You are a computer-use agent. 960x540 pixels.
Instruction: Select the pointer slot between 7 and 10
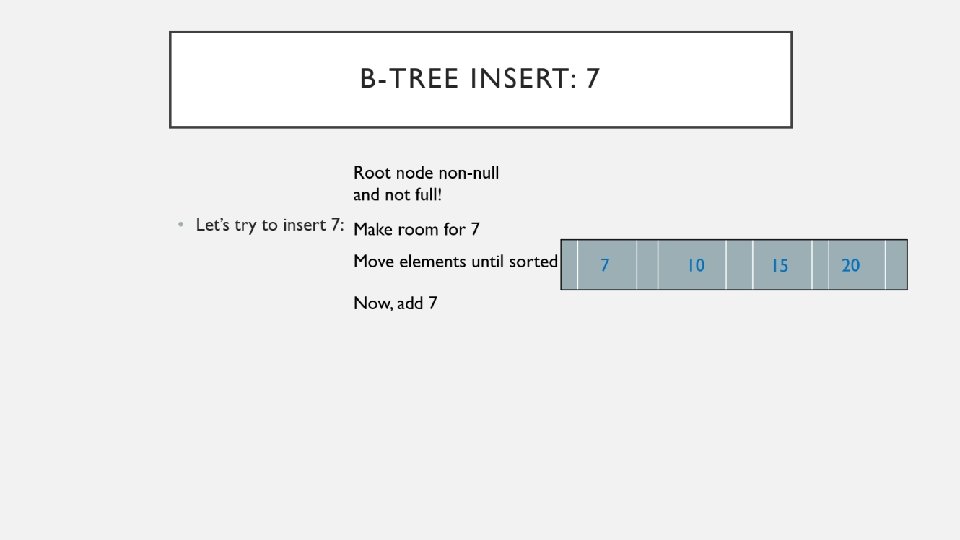click(648, 265)
